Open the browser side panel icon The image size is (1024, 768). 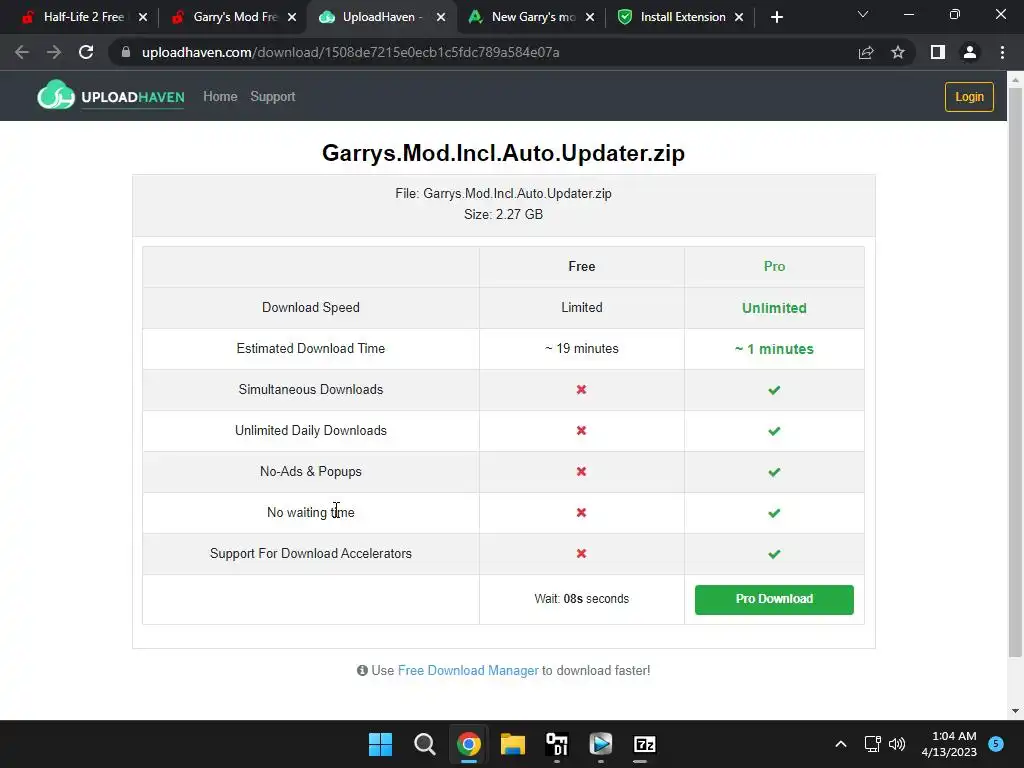point(938,52)
